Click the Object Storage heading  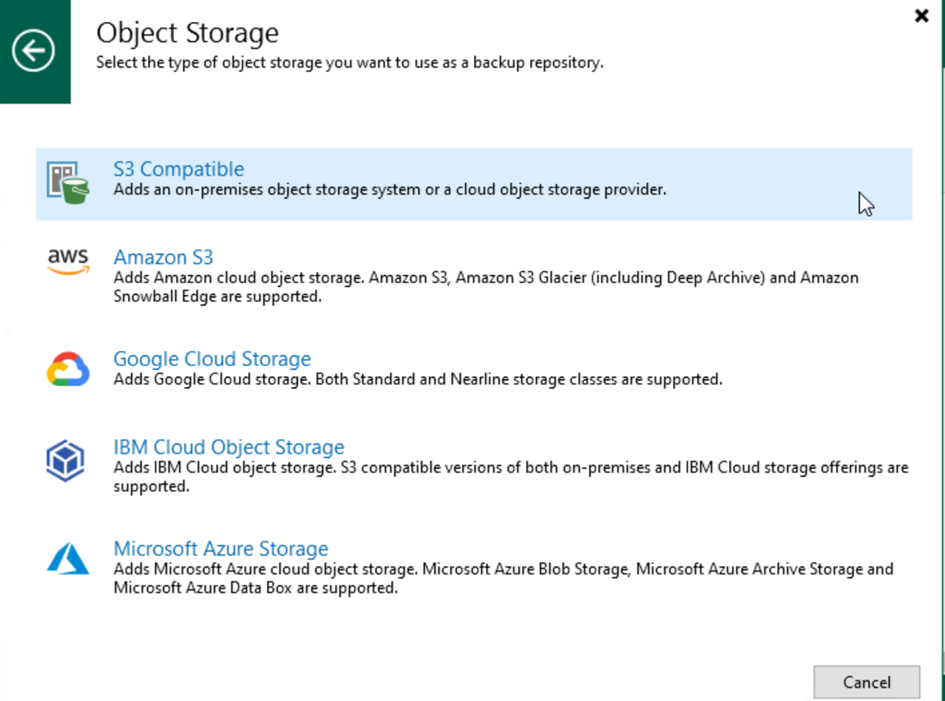(x=187, y=33)
